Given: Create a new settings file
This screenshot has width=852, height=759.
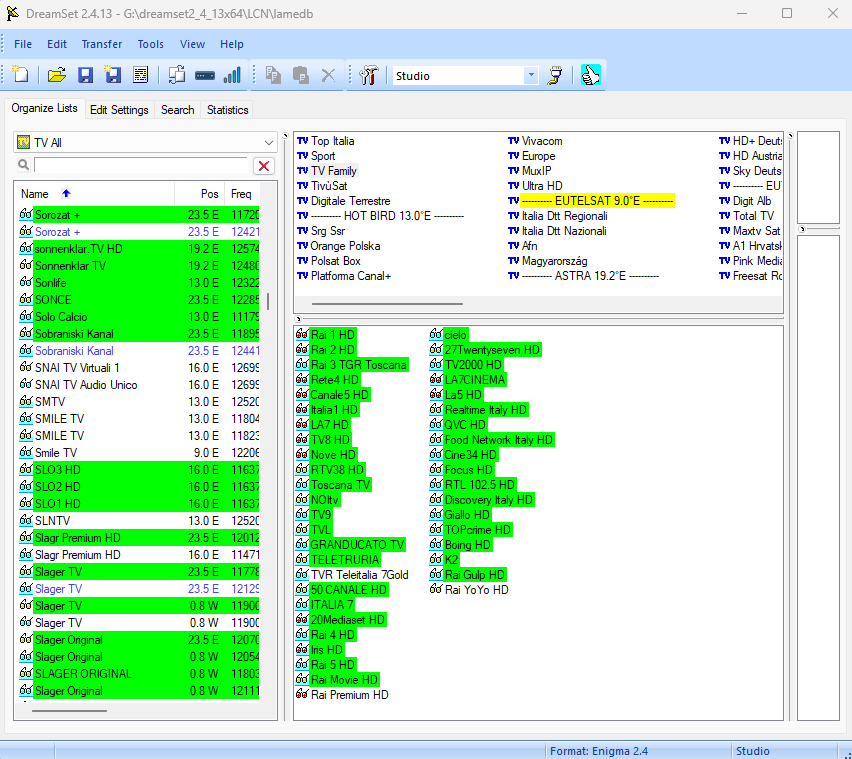Looking at the screenshot, I should click(x=21, y=75).
